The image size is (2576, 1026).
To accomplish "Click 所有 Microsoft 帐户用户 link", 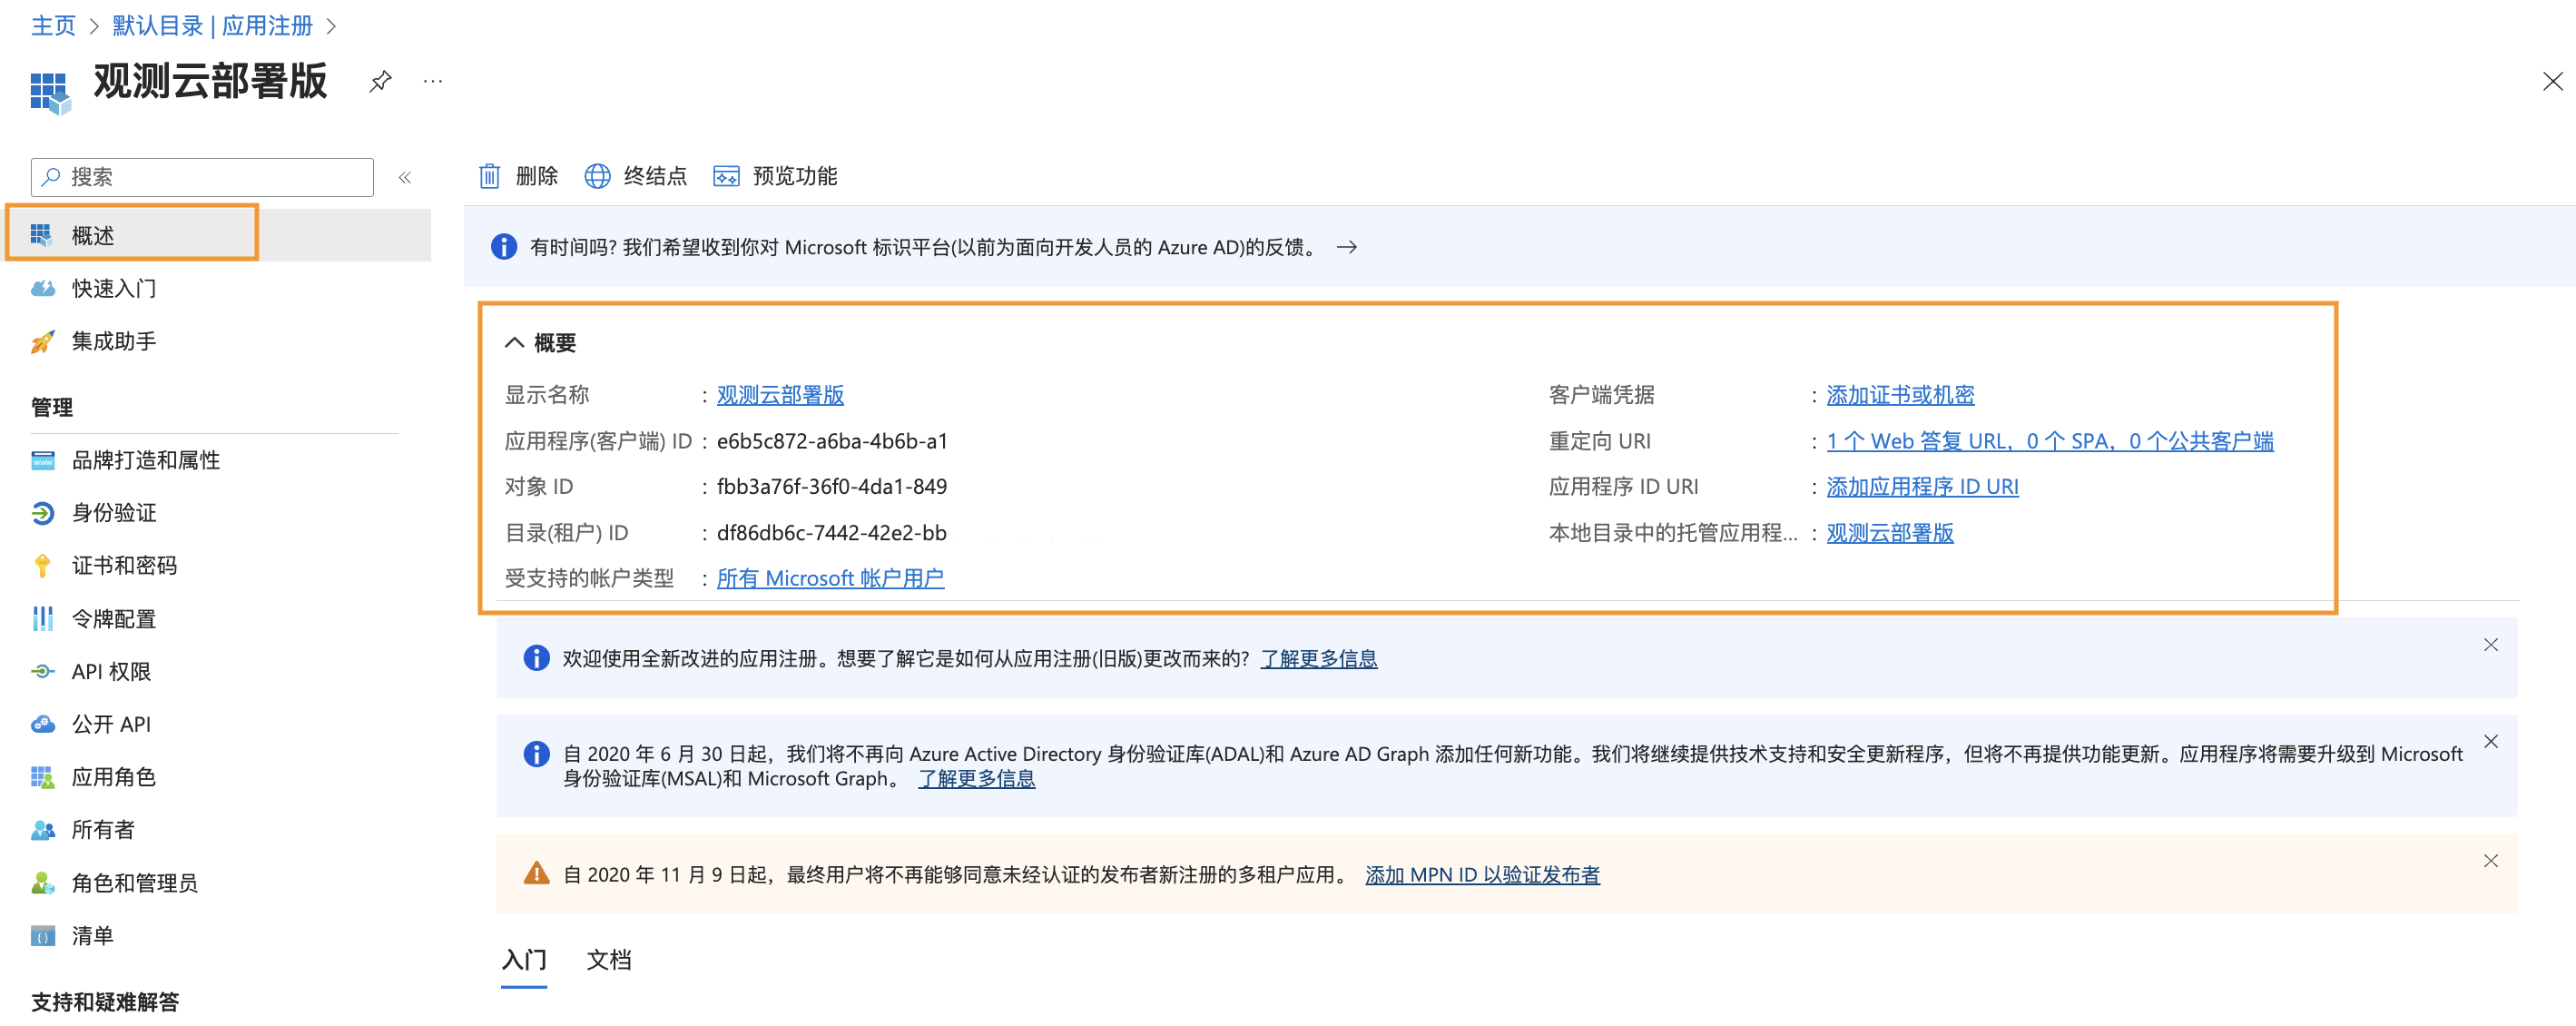I will coord(830,578).
